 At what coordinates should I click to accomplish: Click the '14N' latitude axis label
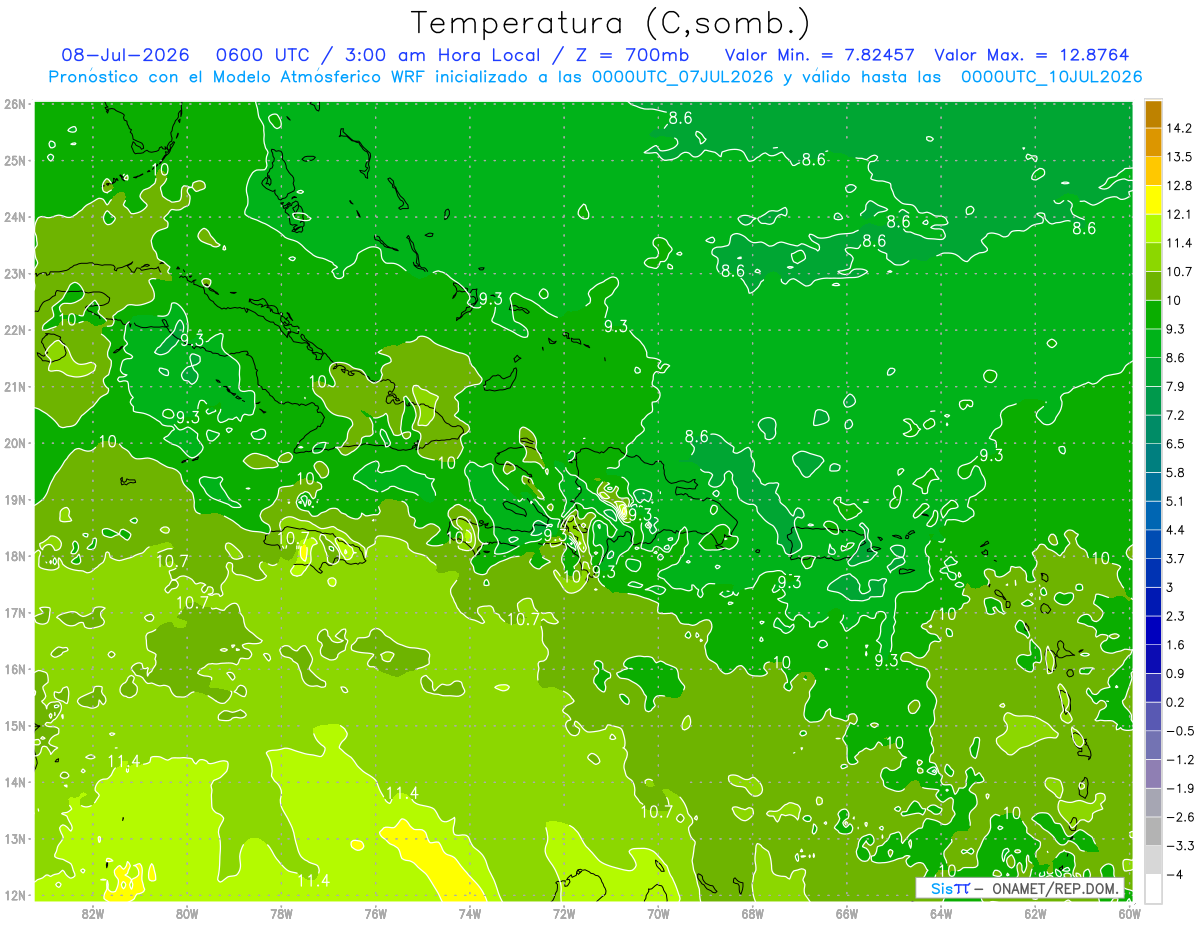[14, 782]
